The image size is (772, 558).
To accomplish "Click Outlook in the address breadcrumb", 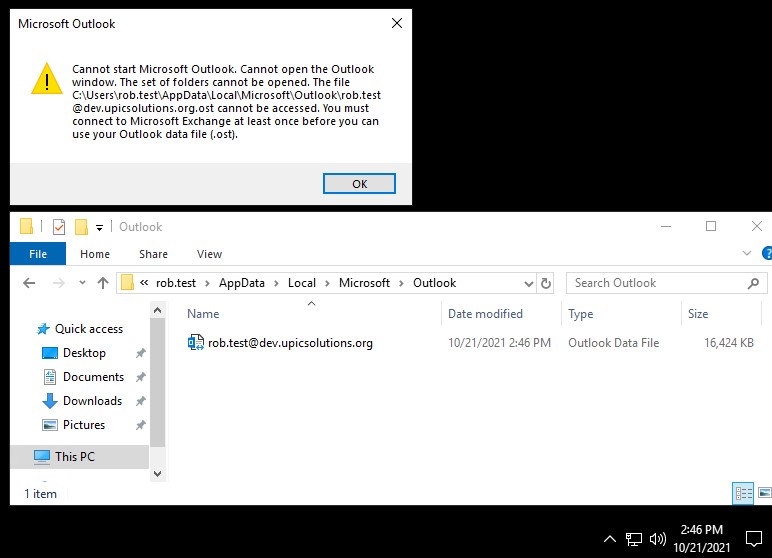I will (x=434, y=283).
